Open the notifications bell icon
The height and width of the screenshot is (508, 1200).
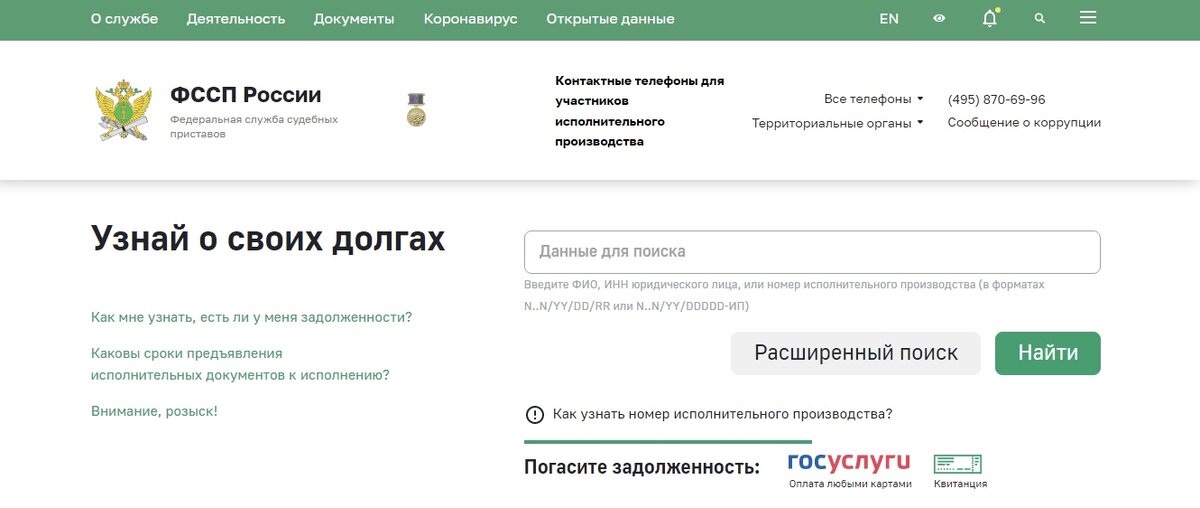pyautogui.click(x=989, y=18)
